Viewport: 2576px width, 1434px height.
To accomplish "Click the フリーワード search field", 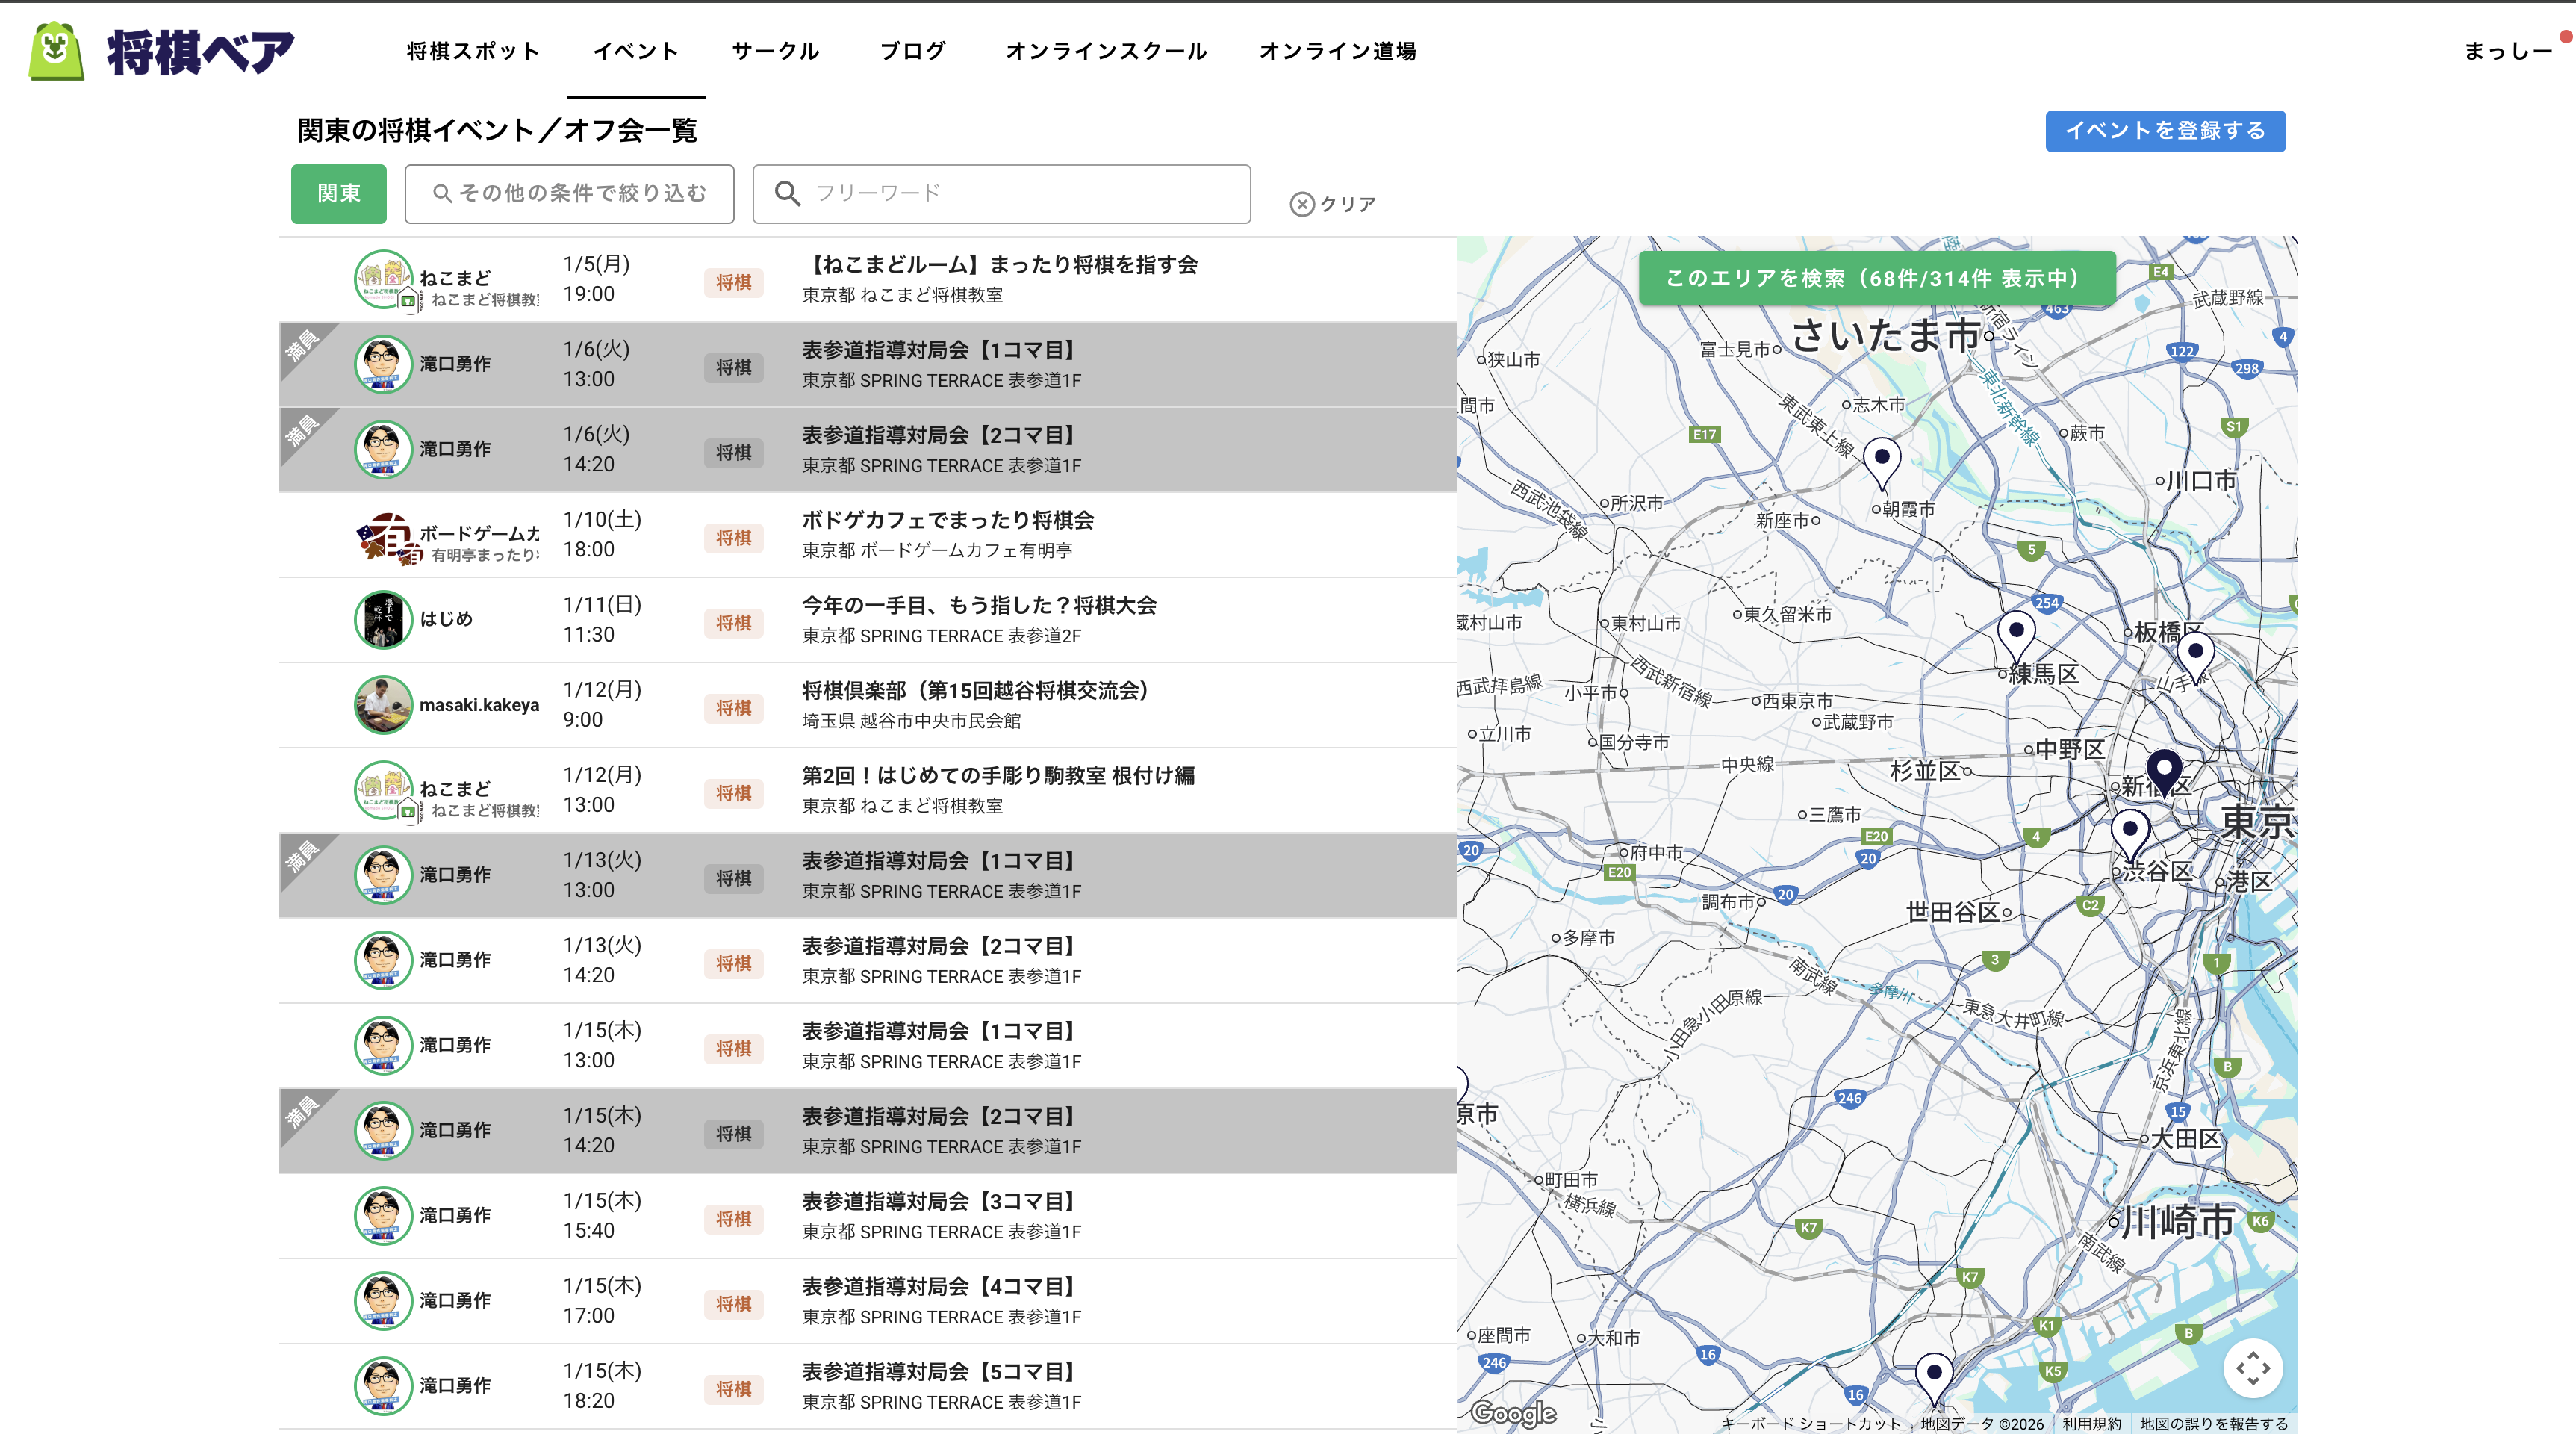I will click(1001, 193).
